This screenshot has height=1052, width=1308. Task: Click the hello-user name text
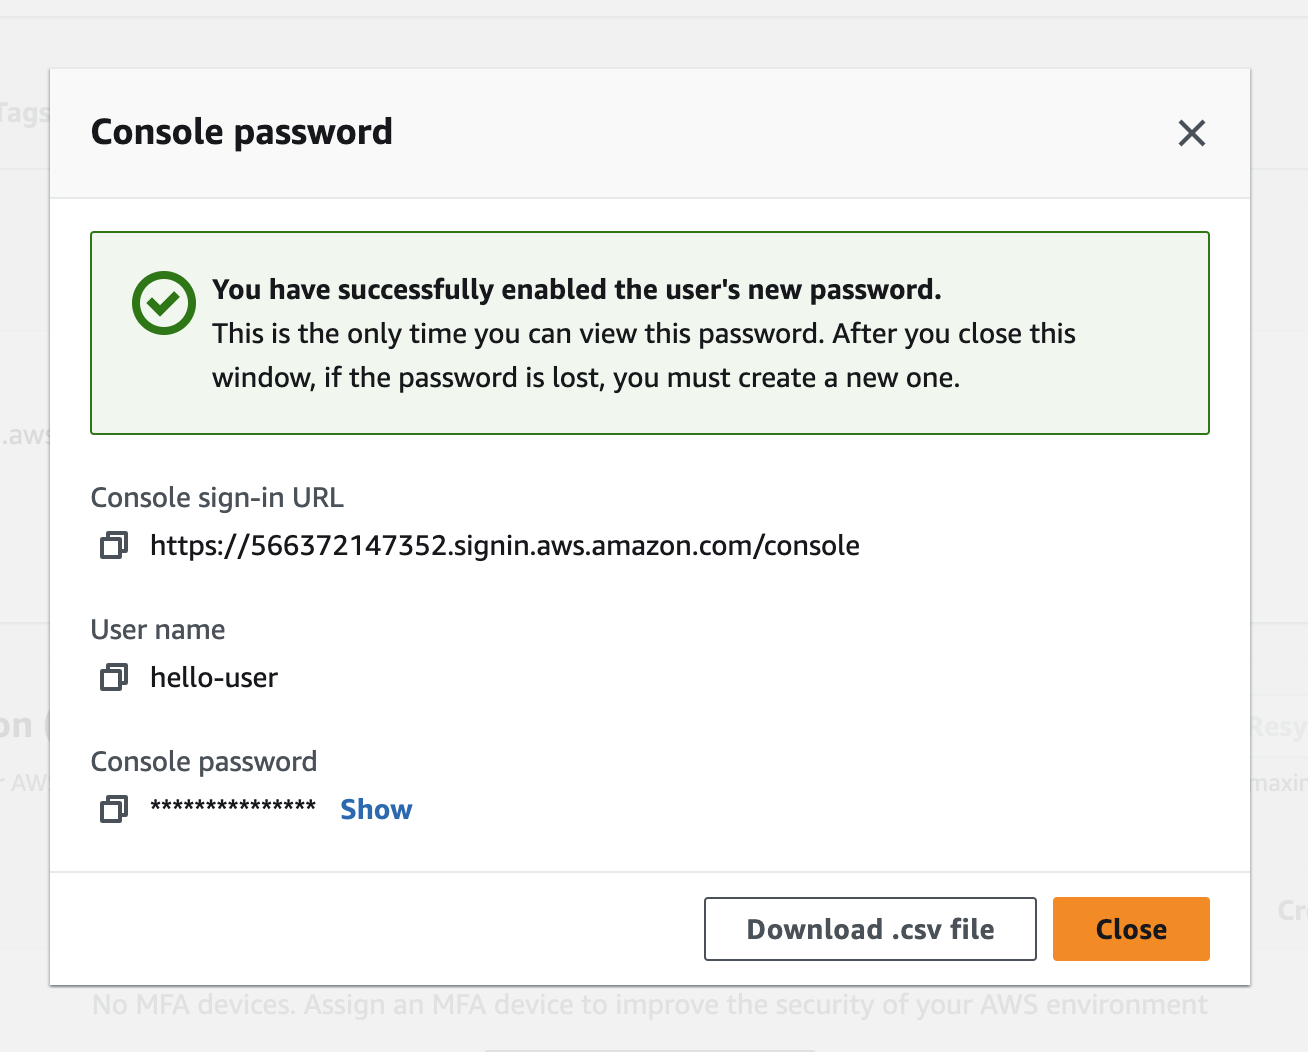click(x=214, y=678)
